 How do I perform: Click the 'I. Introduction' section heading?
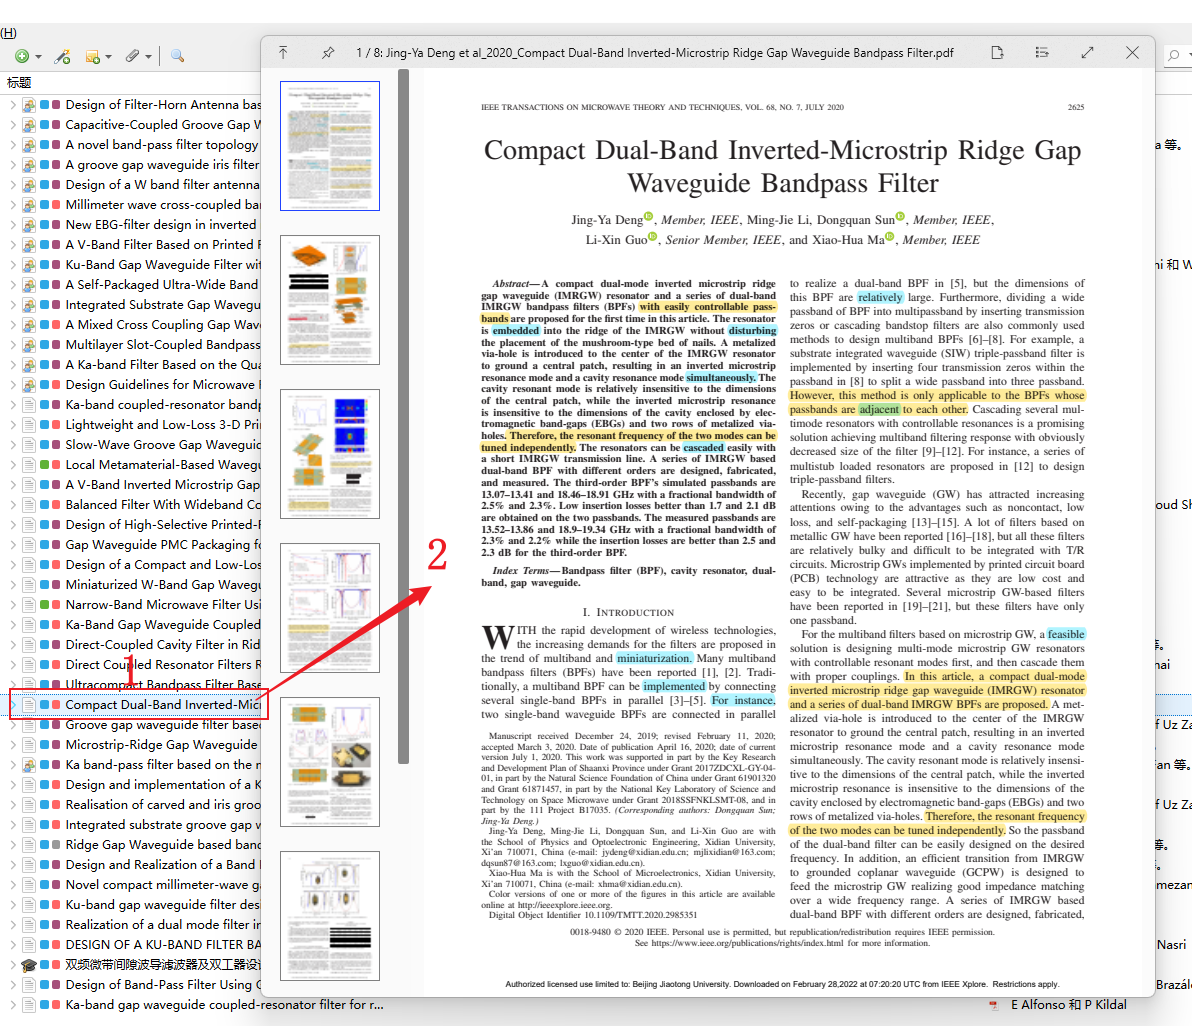(628, 613)
